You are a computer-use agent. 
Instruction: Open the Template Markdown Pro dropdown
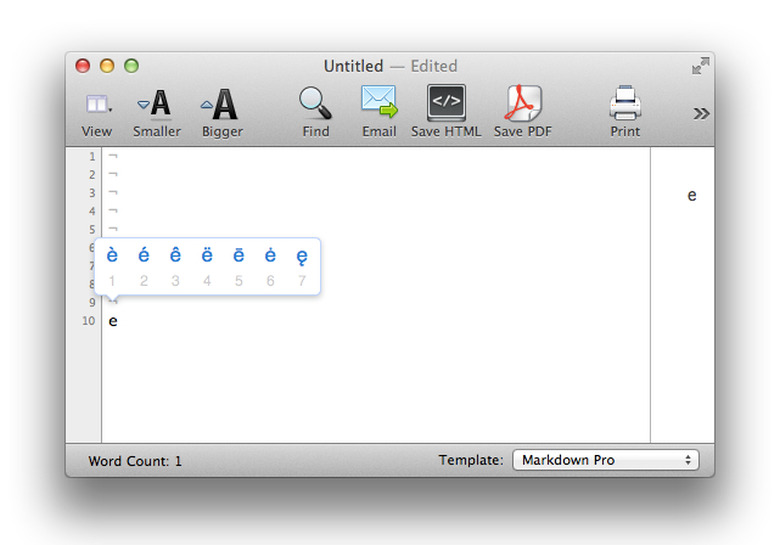605,460
